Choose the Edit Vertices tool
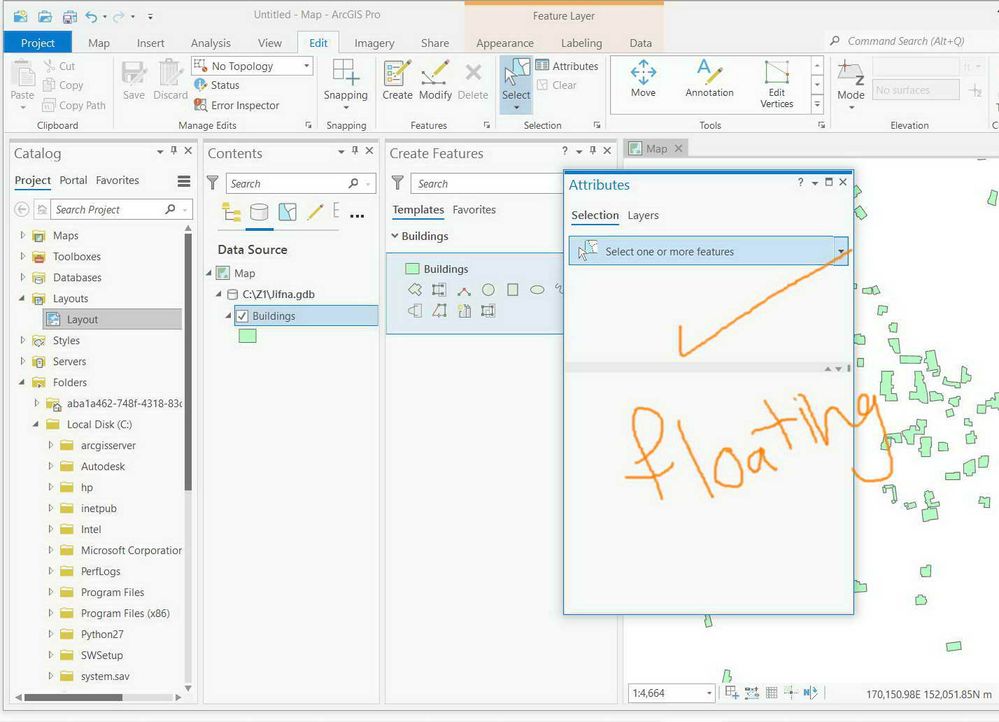 (x=777, y=84)
